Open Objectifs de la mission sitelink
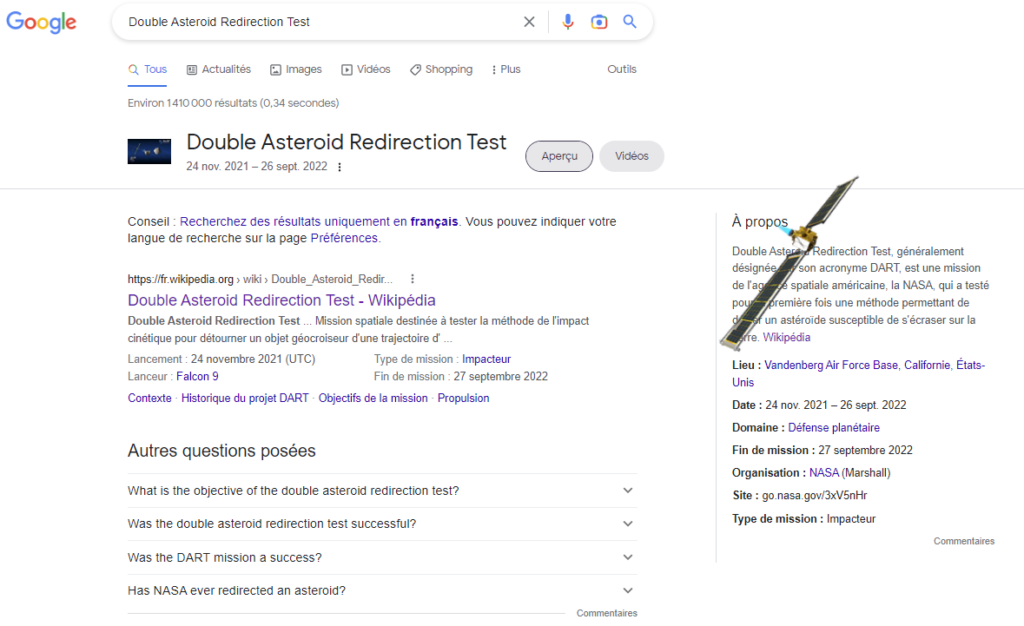The image size is (1024, 626). point(373,398)
